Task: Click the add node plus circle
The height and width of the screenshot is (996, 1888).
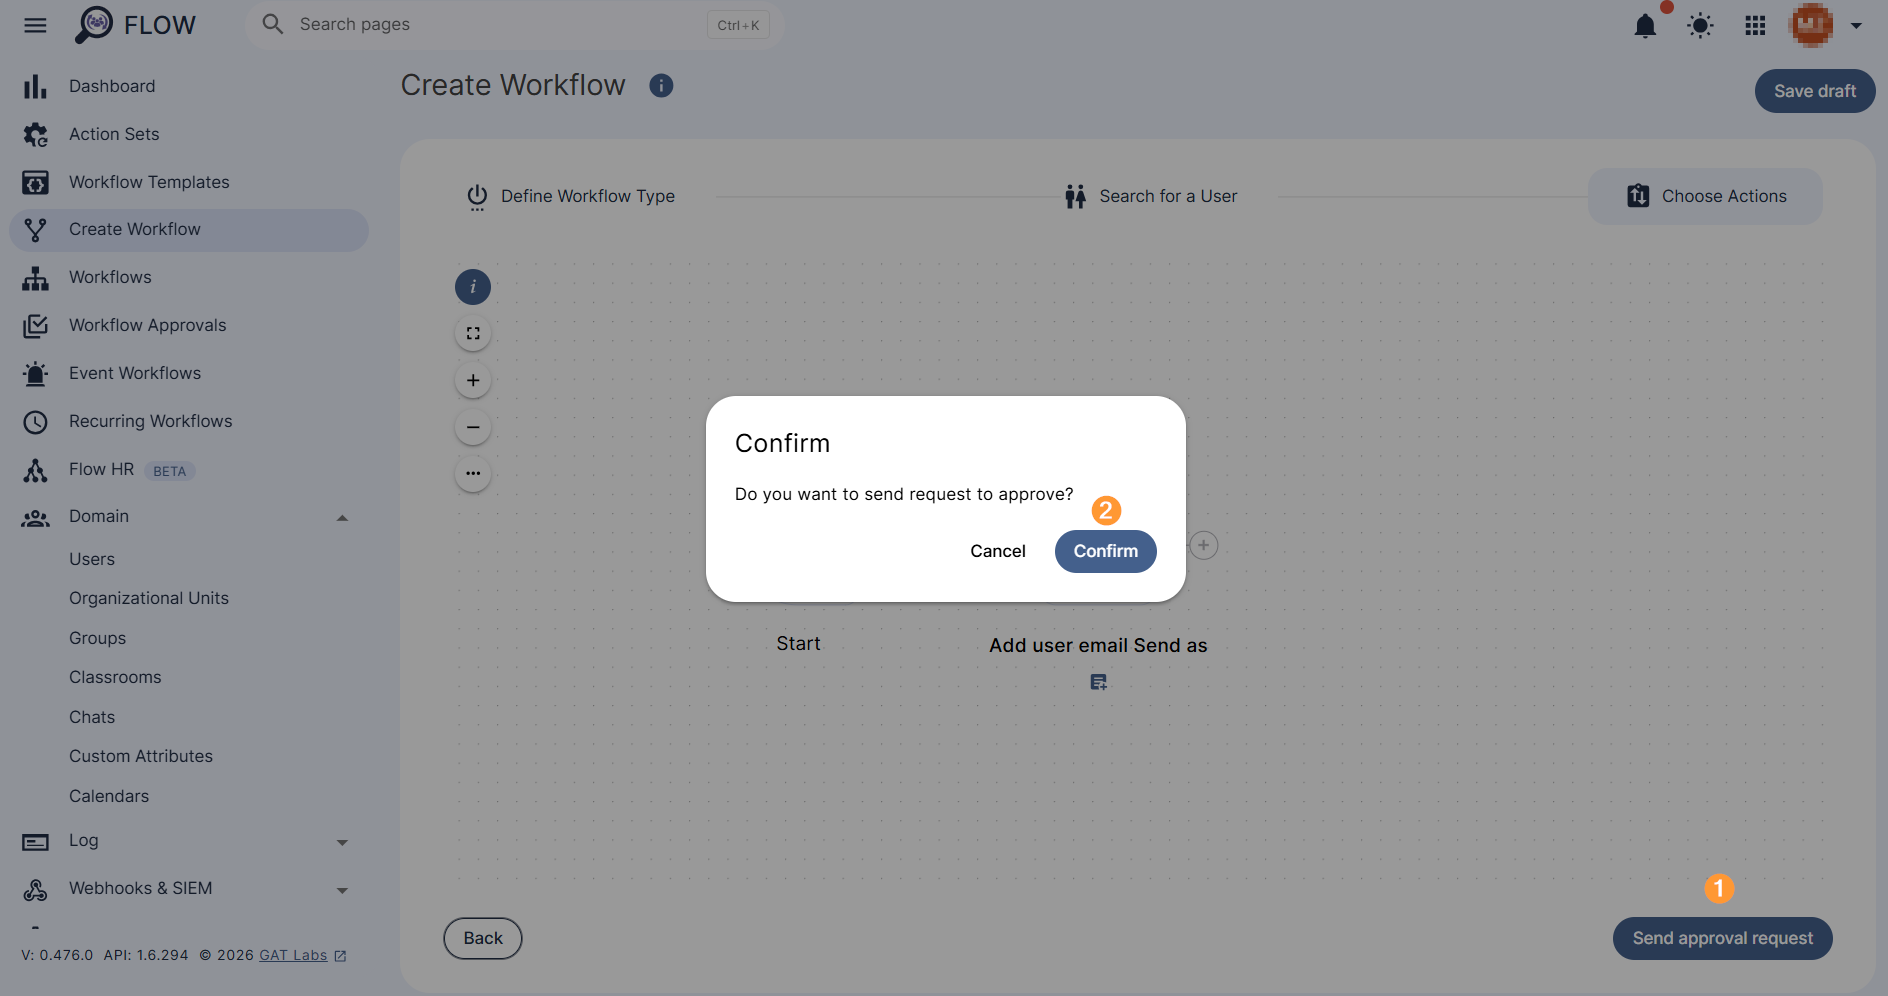Action: (x=1204, y=545)
